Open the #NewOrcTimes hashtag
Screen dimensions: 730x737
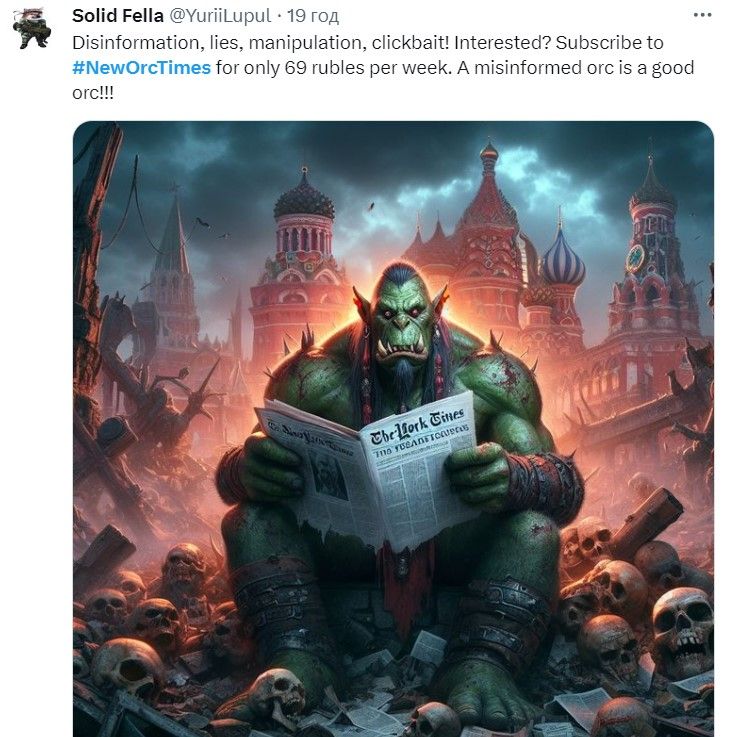(141, 68)
